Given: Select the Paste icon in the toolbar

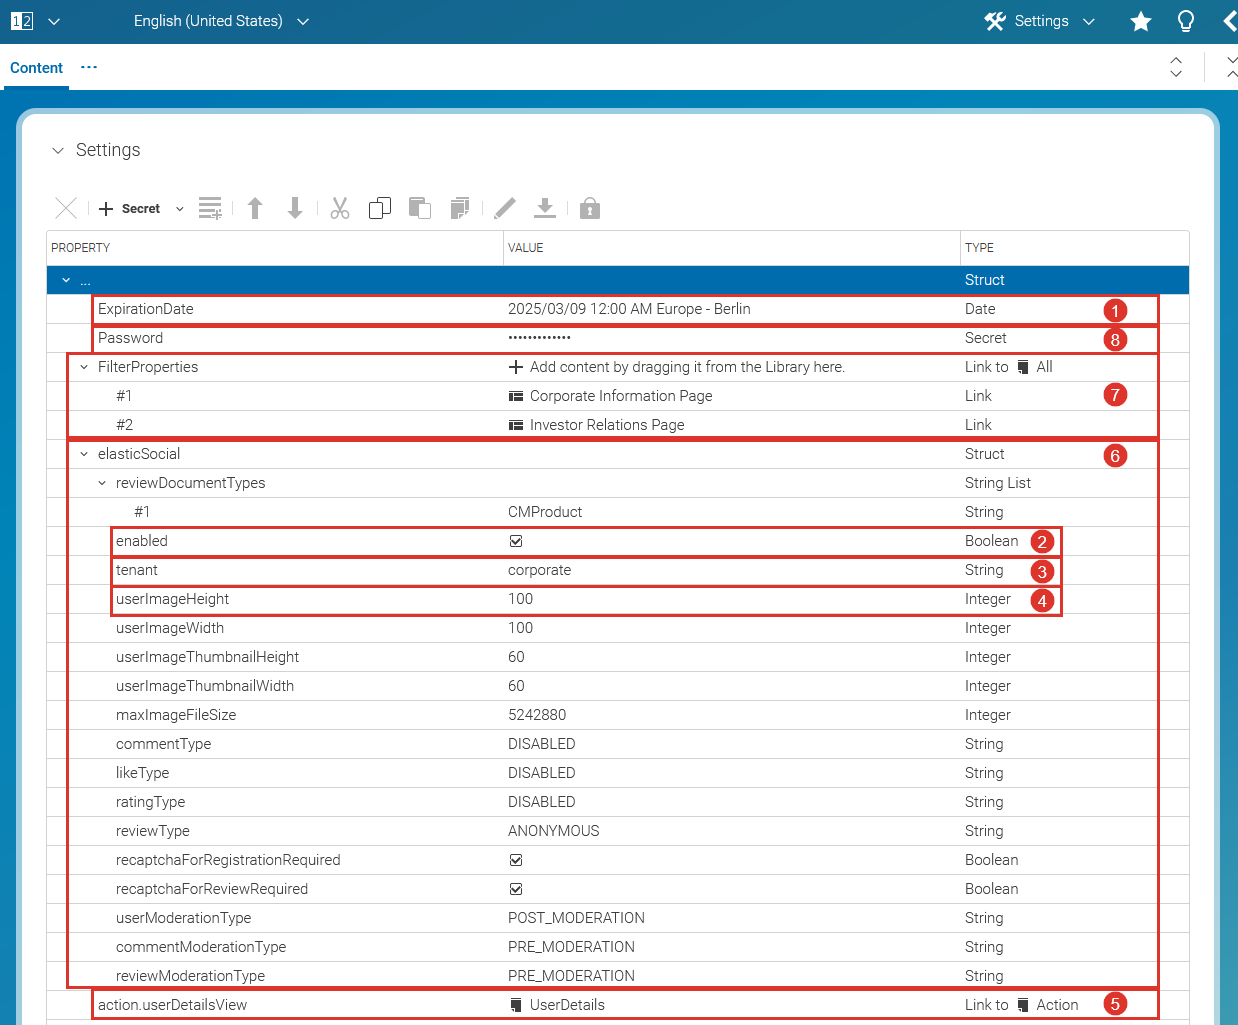Looking at the screenshot, I should coord(420,208).
